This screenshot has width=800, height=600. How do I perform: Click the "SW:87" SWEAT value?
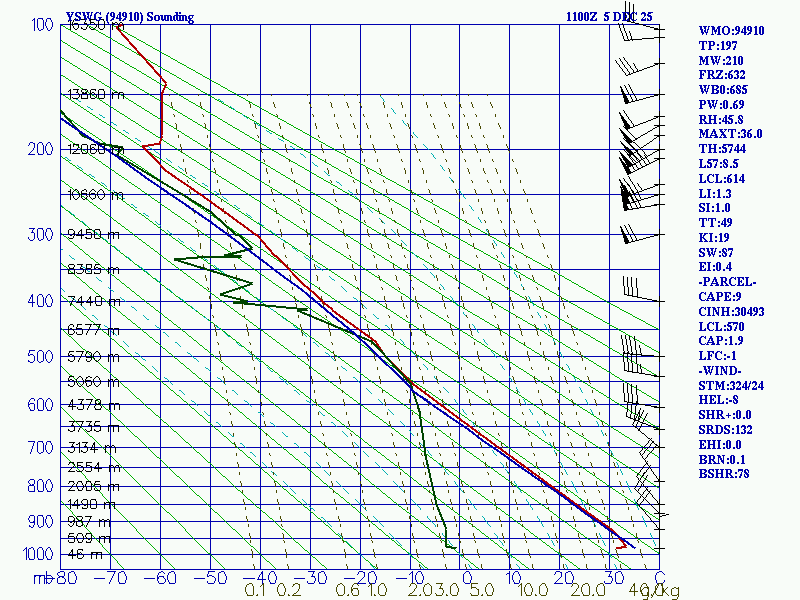(716, 252)
